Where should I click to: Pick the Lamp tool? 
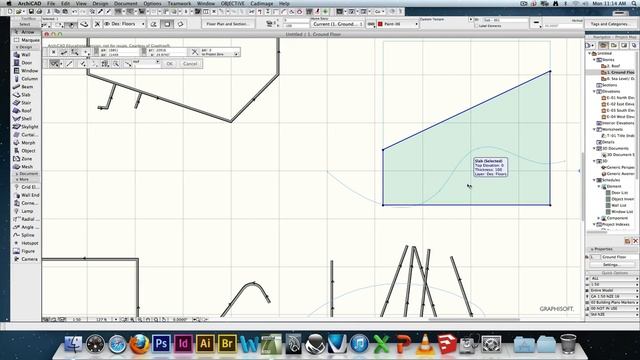(26, 211)
